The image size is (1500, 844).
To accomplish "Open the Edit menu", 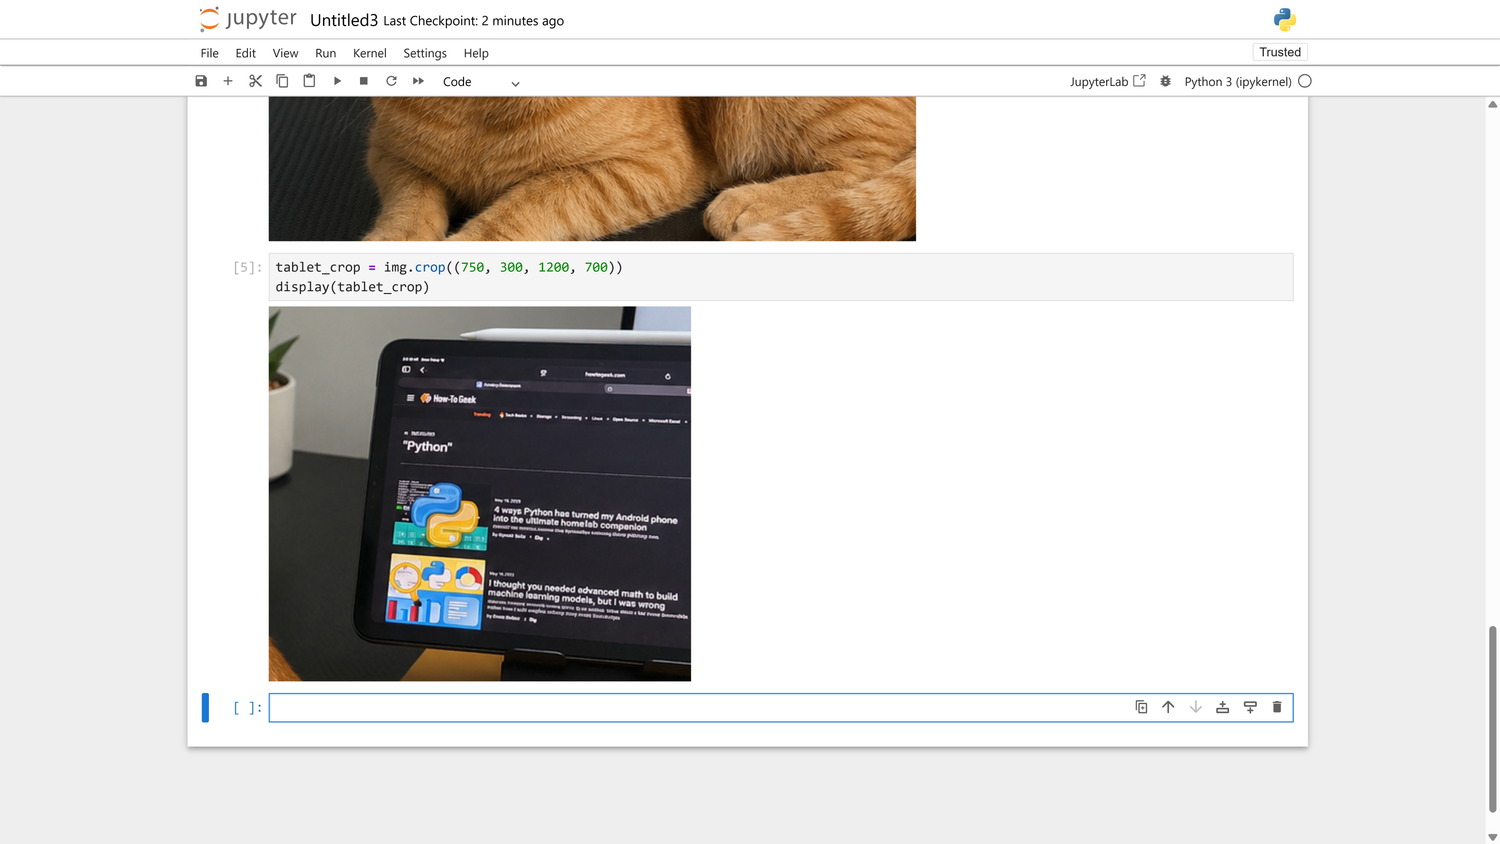I will point(245,53).
